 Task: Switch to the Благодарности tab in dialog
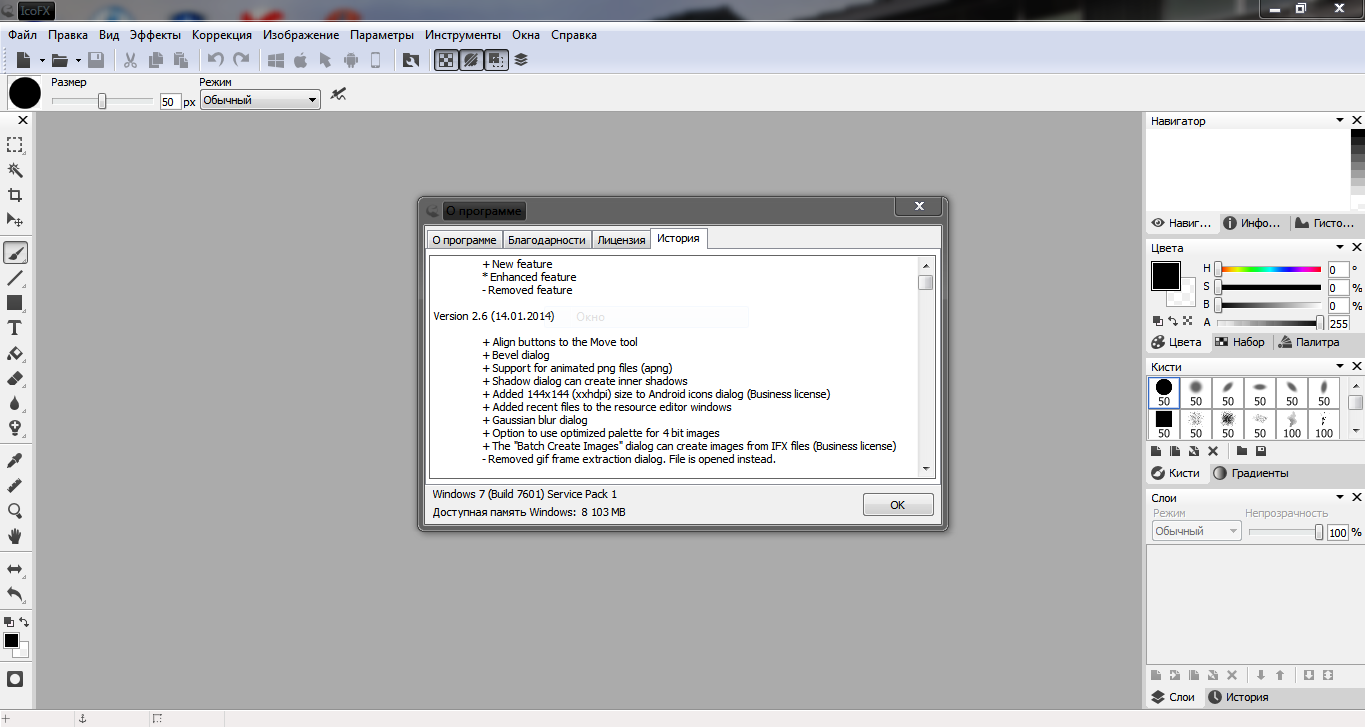(x=546, y=240)
